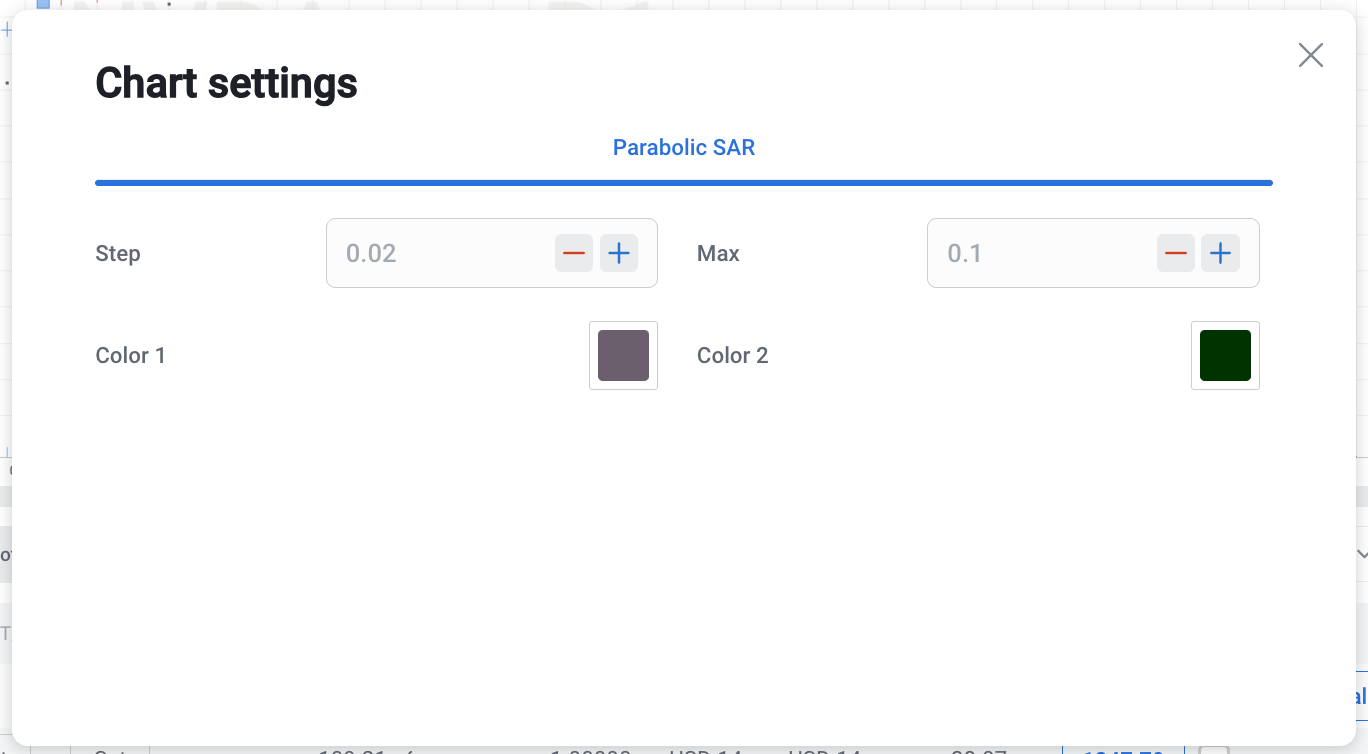Image resolution: width=1368 pixels, height=754 pixels.
Task: Click the Chart settings heading
Action: (226, 83)
